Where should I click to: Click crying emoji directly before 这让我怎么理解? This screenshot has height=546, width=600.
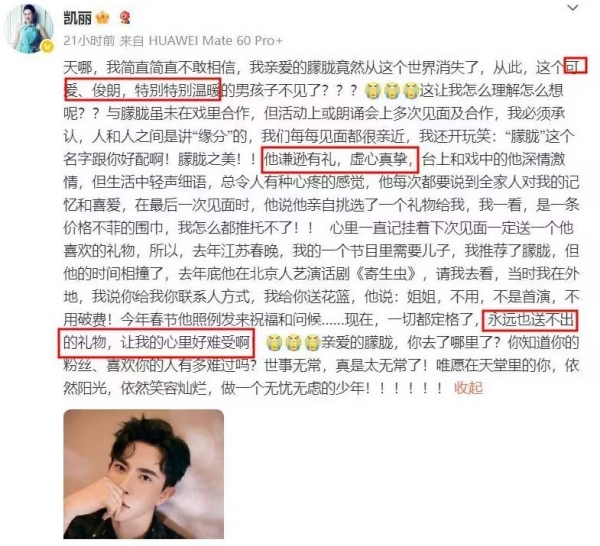(411, 91)
